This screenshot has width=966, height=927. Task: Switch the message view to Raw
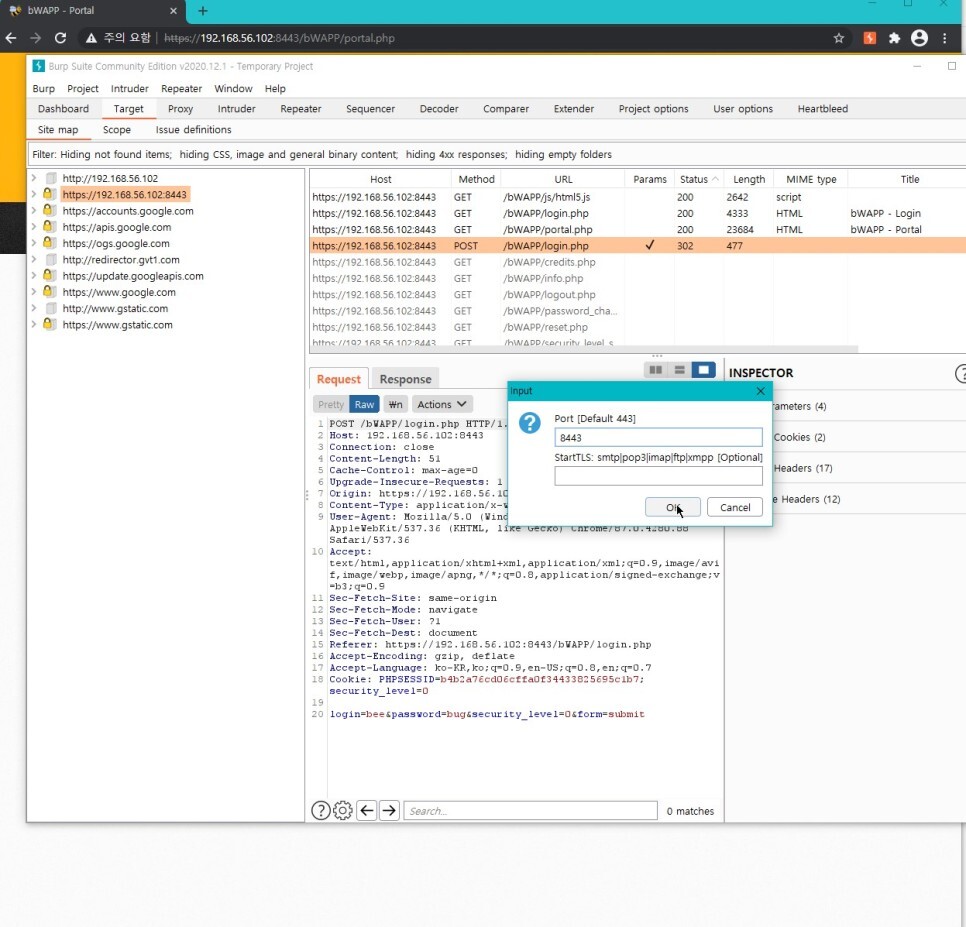[364, 404]
